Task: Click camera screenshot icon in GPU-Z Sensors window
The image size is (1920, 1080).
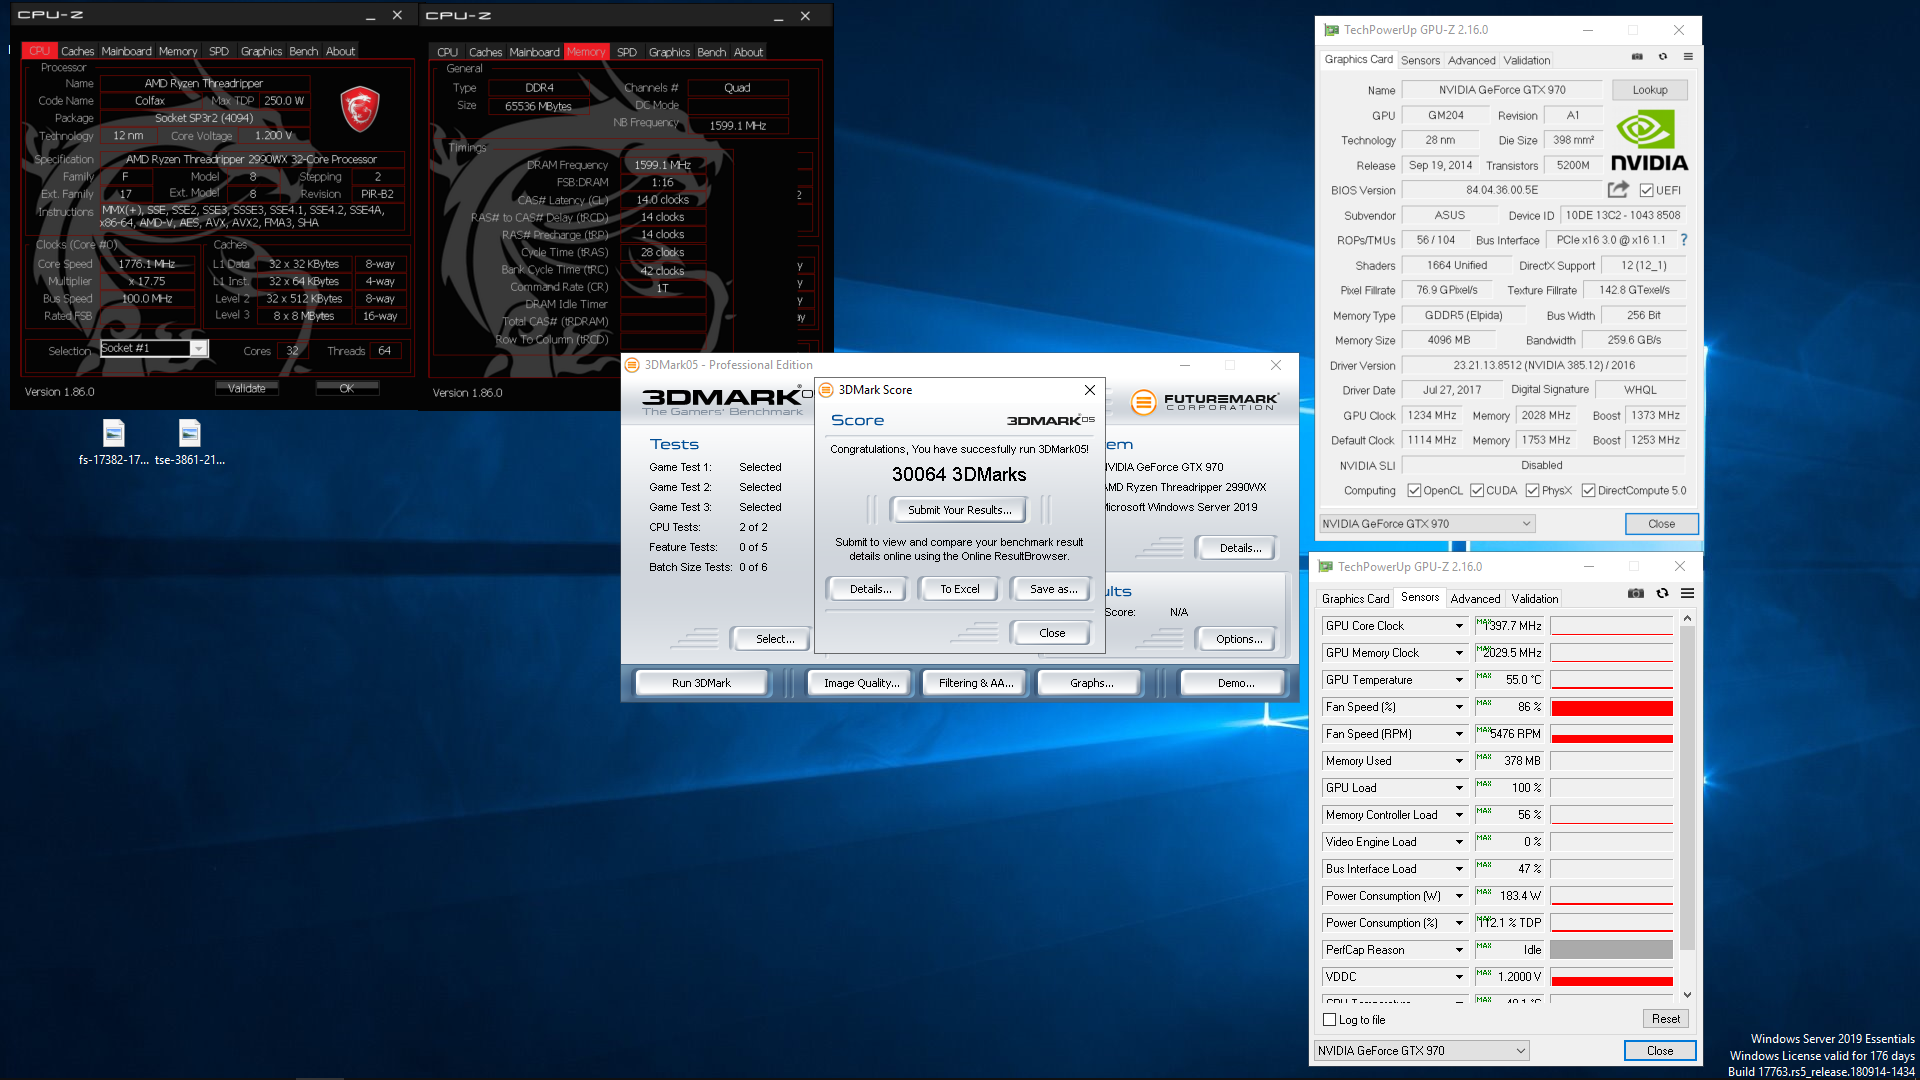Action: pyautogui.click(x=1636, y=593)
